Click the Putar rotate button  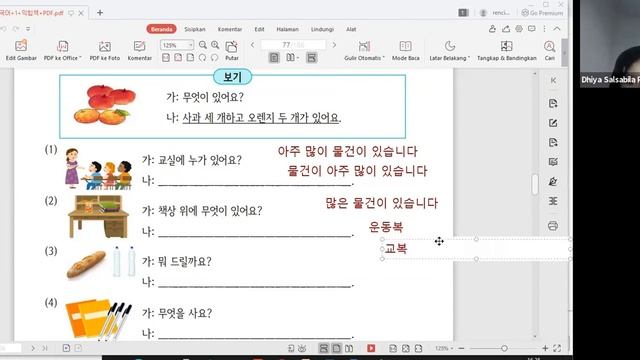(231, 51)
